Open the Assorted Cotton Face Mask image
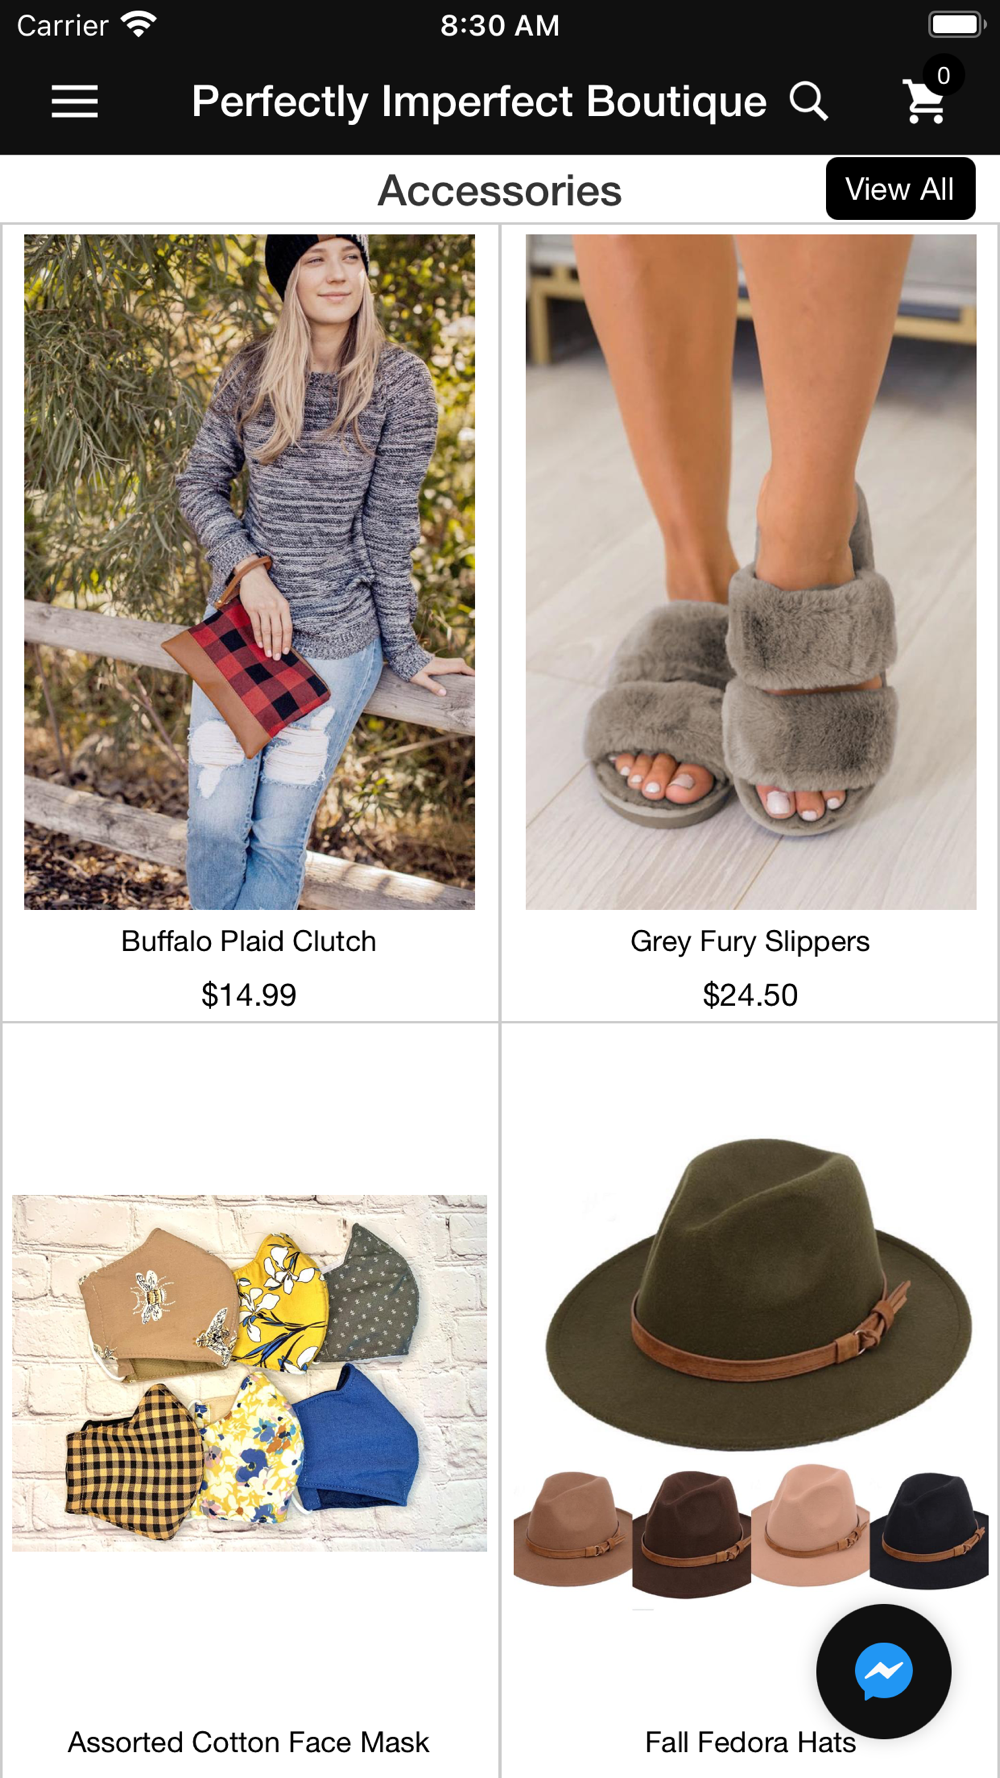Viewport: 1000px width, 1778px height. point(249,1373)
